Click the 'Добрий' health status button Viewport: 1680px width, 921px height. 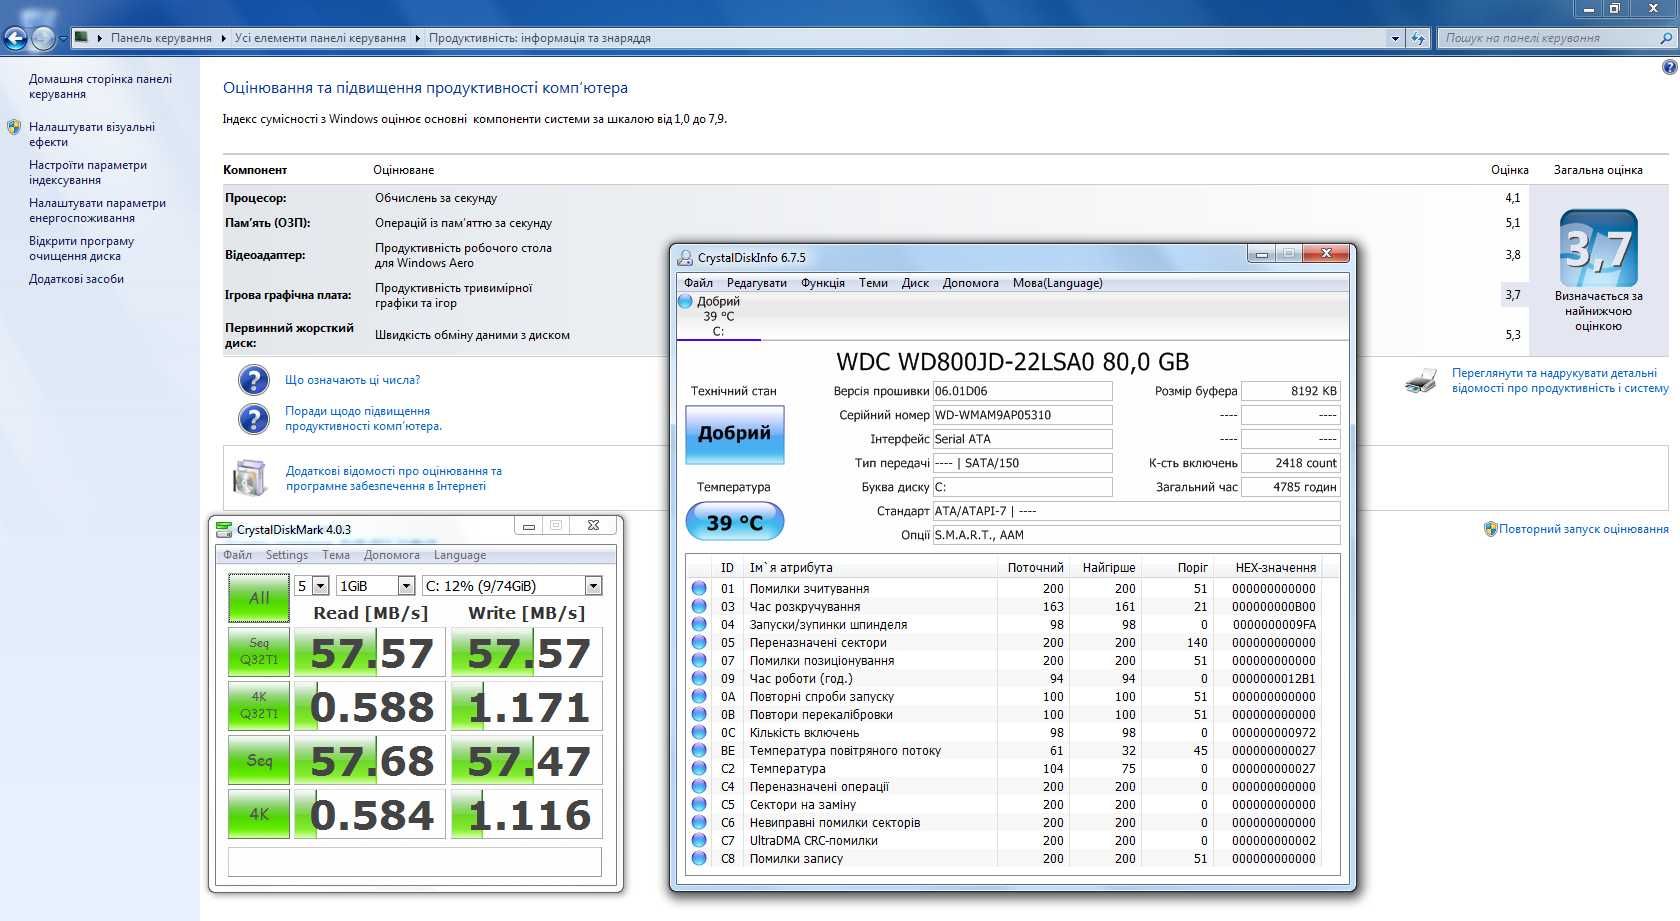(734, 434)
